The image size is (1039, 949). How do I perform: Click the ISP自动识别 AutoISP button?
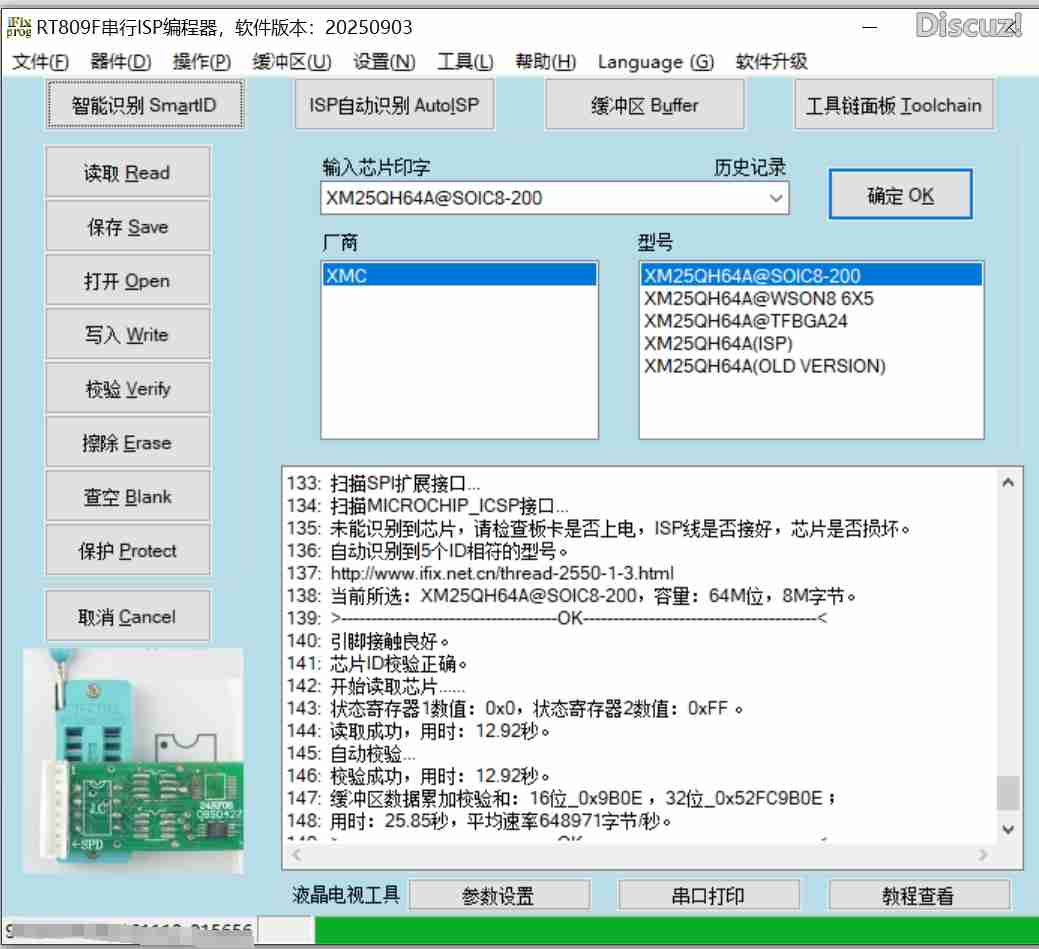[392, 104]
